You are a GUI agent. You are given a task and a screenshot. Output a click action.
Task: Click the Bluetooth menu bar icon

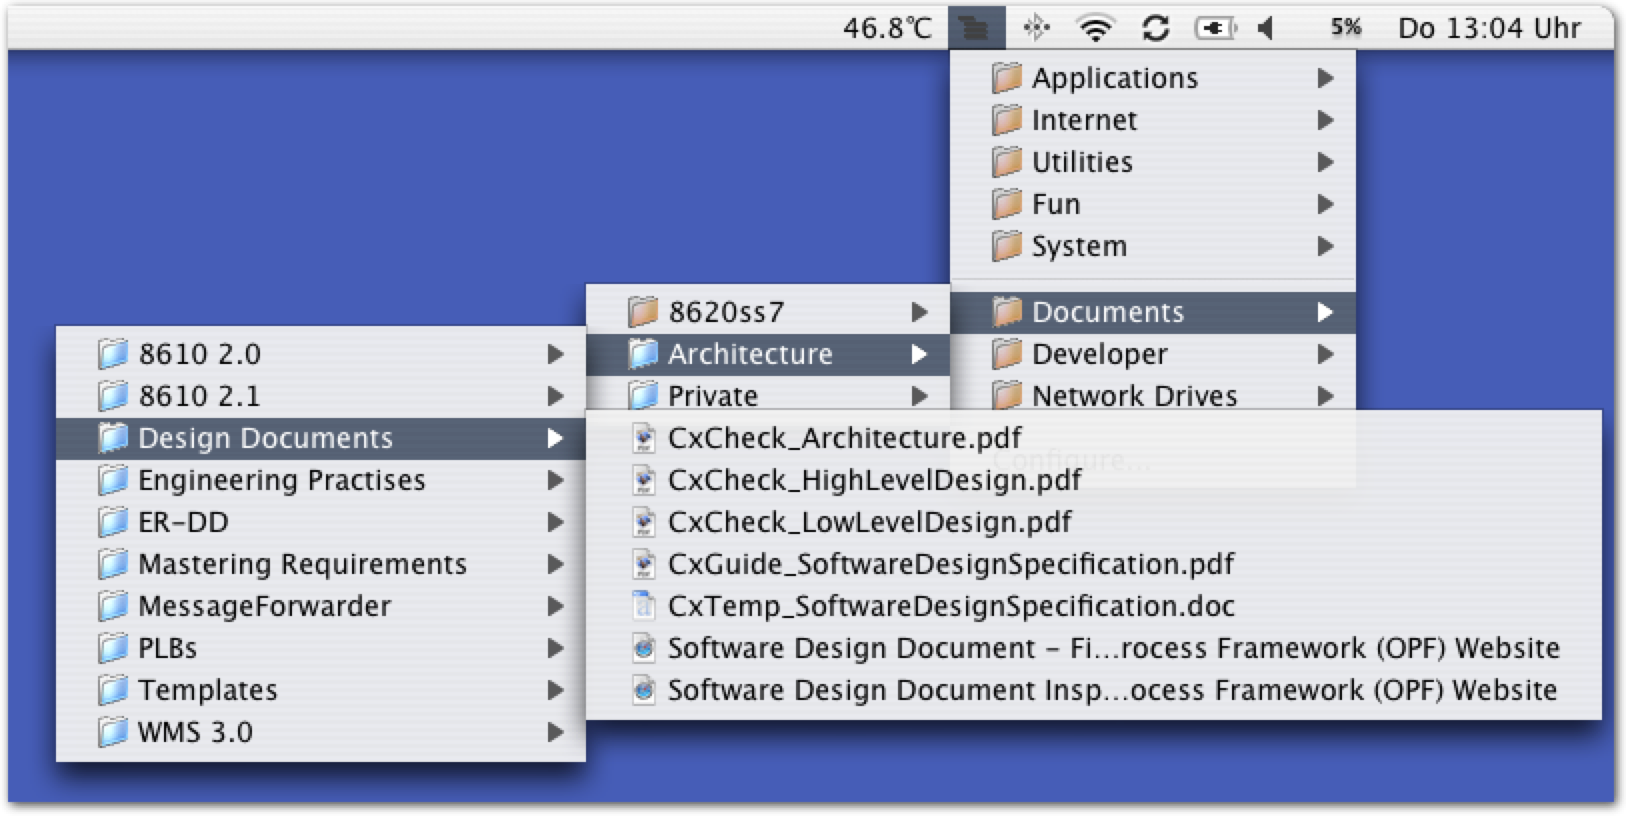point(1036,28)
